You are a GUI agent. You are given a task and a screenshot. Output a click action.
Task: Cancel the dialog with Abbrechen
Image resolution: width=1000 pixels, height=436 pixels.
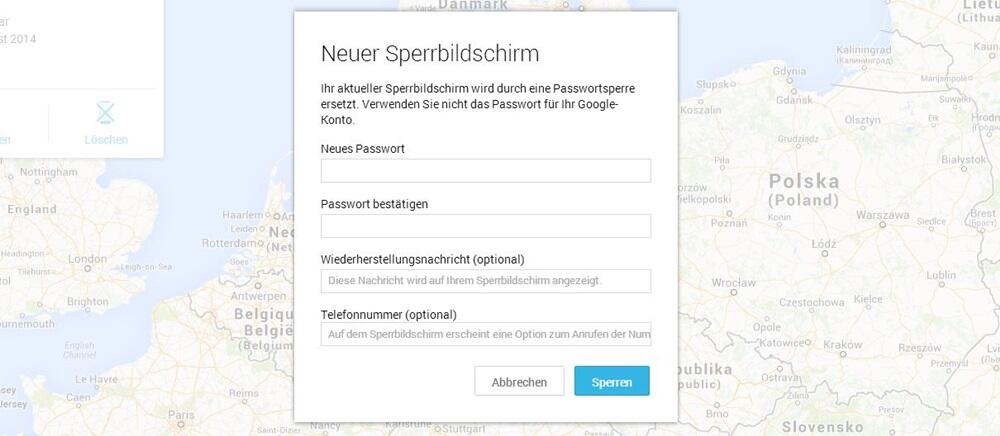pyautogui.click(x=519, y=381)
